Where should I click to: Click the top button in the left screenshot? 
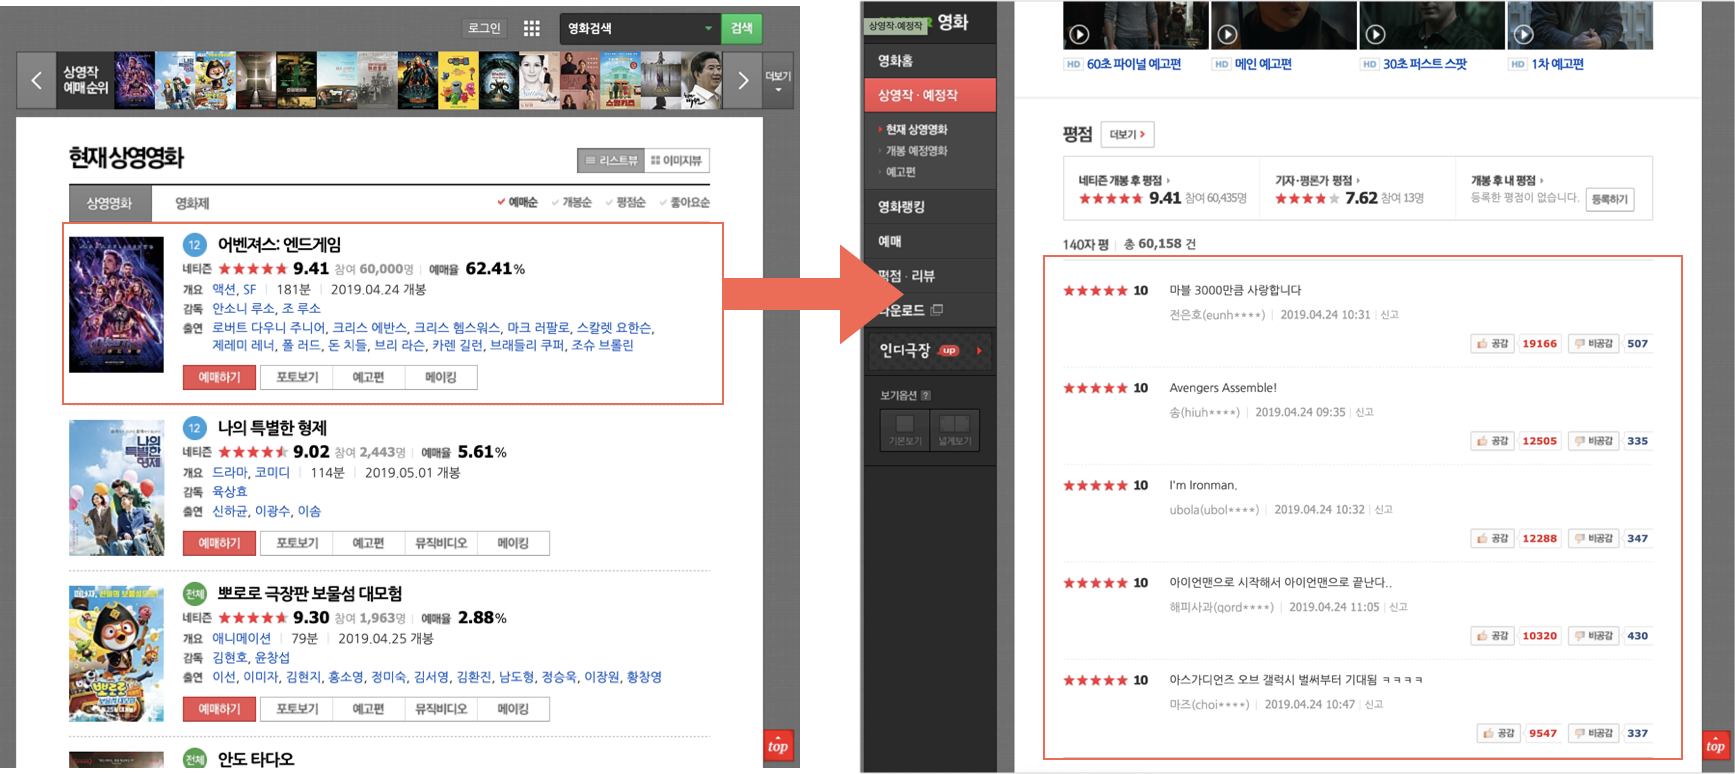(778, 745)
